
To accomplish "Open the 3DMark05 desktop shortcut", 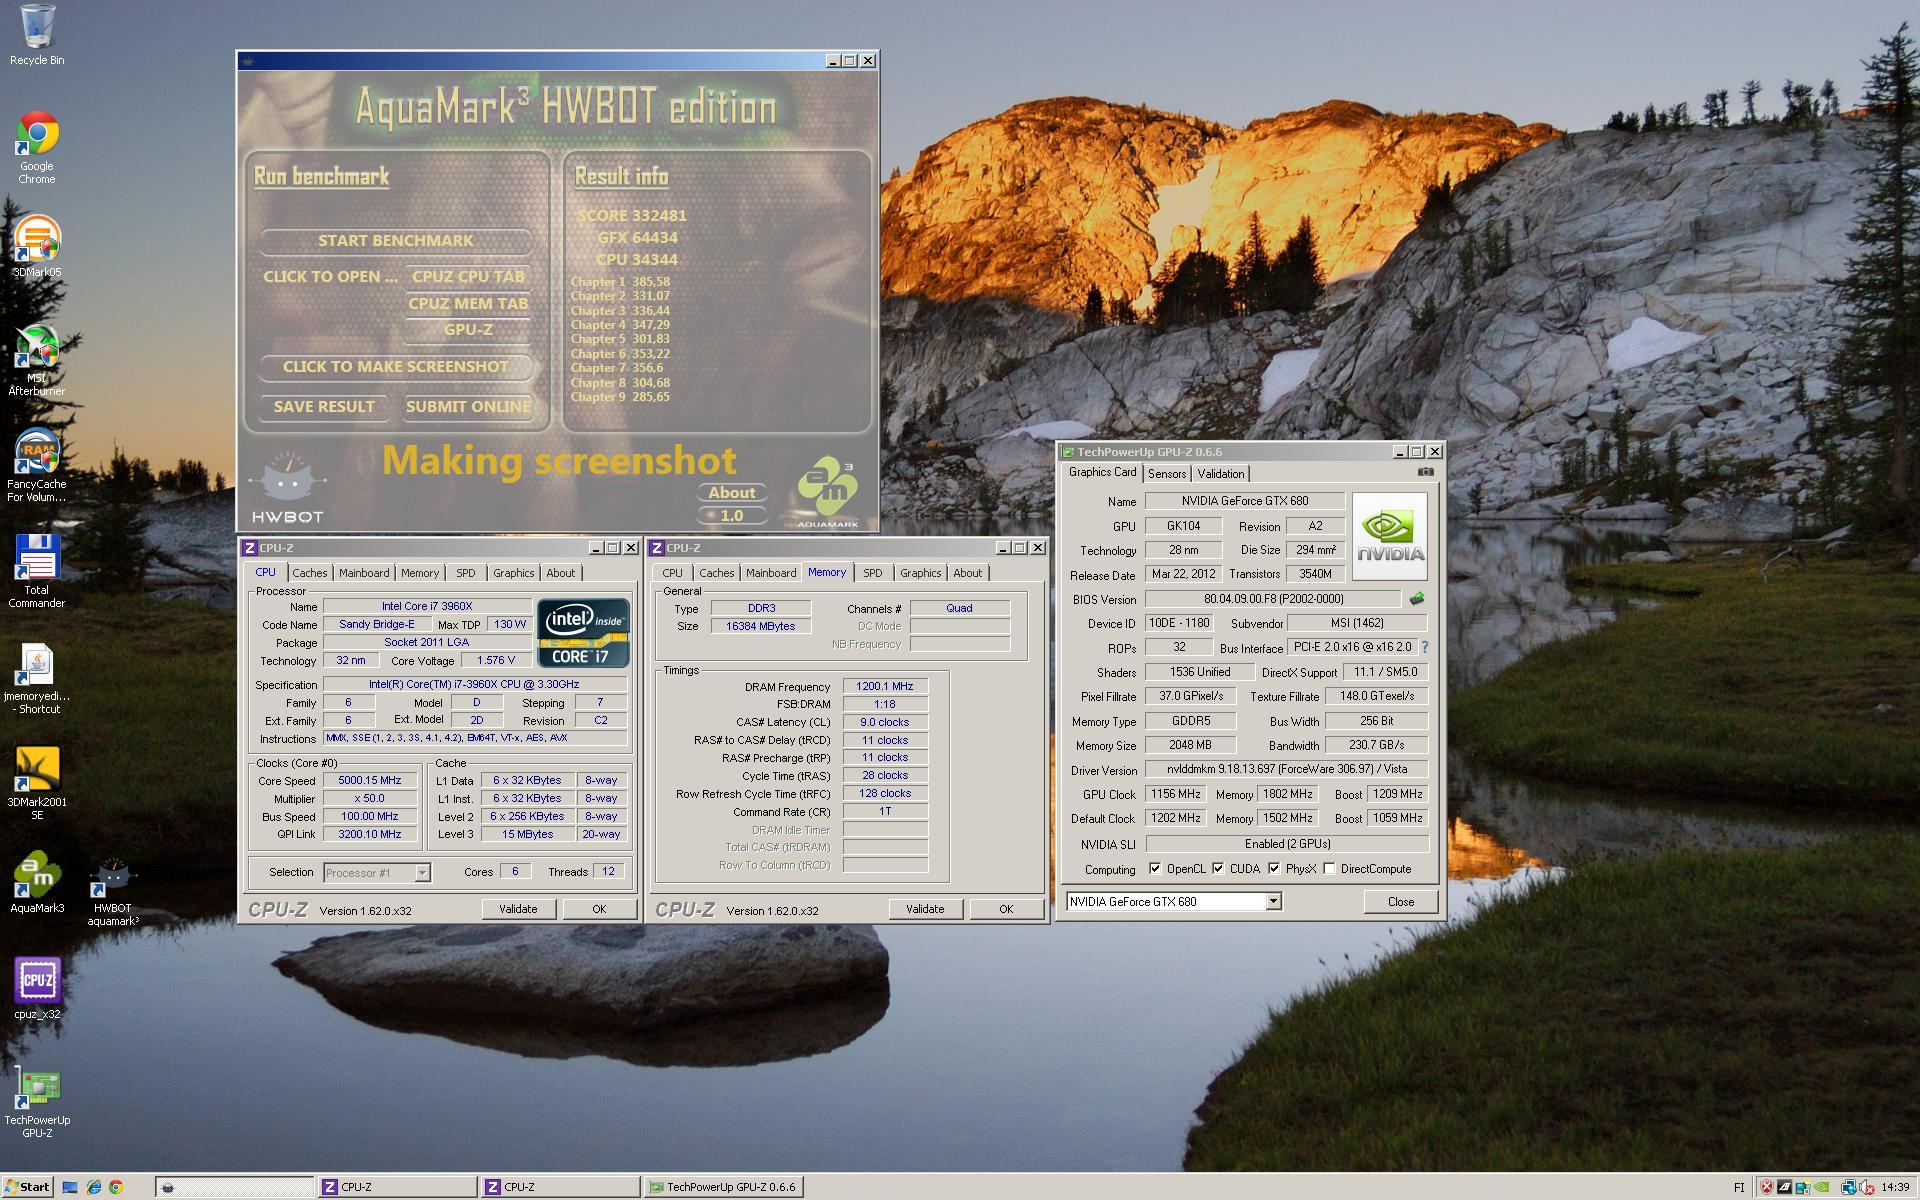I will 37,246.
